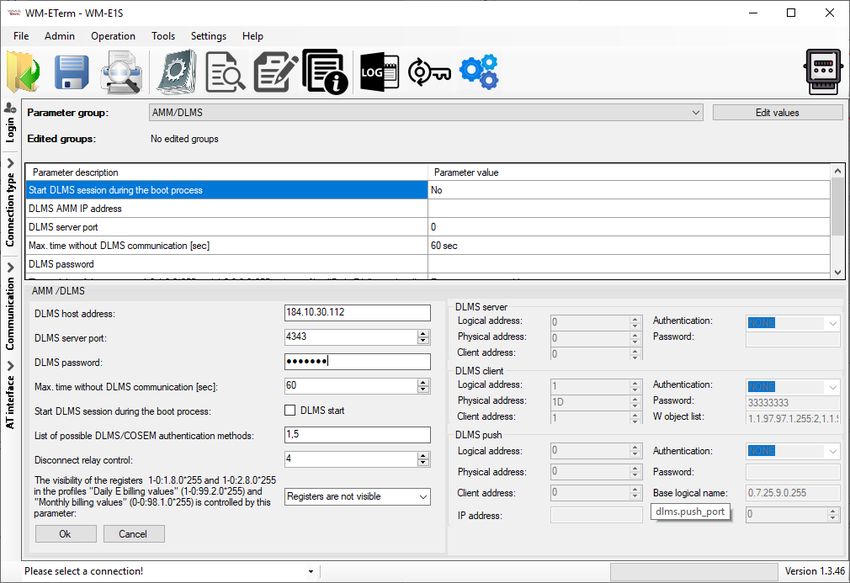Select the 'Max. time without DLMS communication [sec]' table row
The image size is (850, 583).
tap(428, 245)
